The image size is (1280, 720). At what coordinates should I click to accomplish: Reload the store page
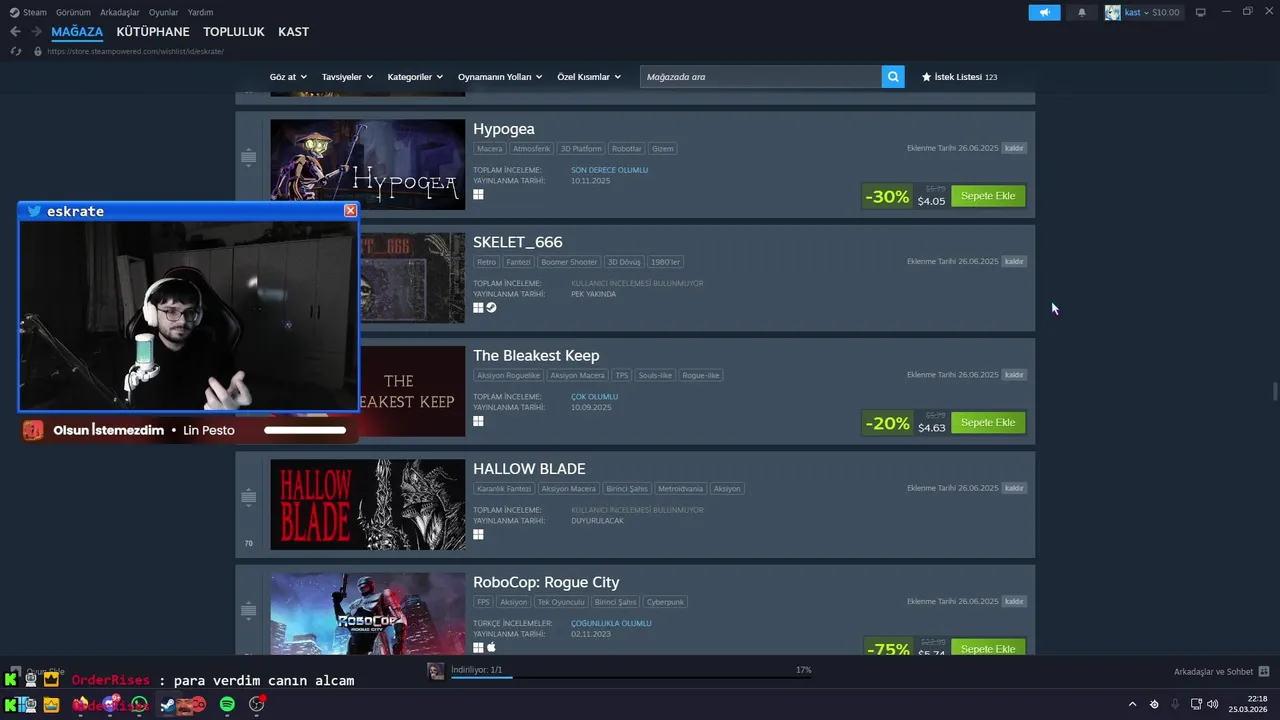coord(16,51)
